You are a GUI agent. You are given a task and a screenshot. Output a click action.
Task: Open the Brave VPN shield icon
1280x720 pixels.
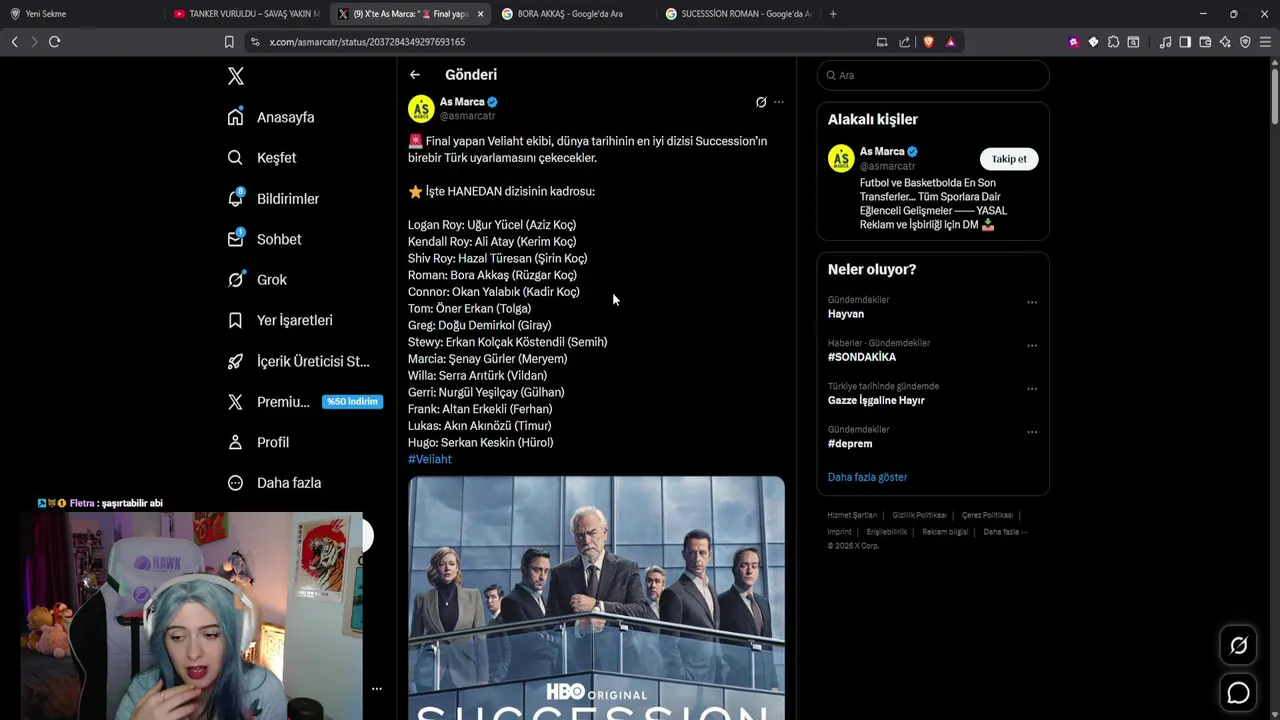1245,42
